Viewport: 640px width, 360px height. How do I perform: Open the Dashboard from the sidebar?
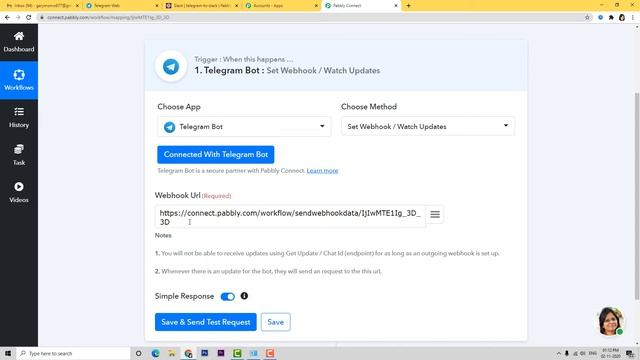coord(19,42)
